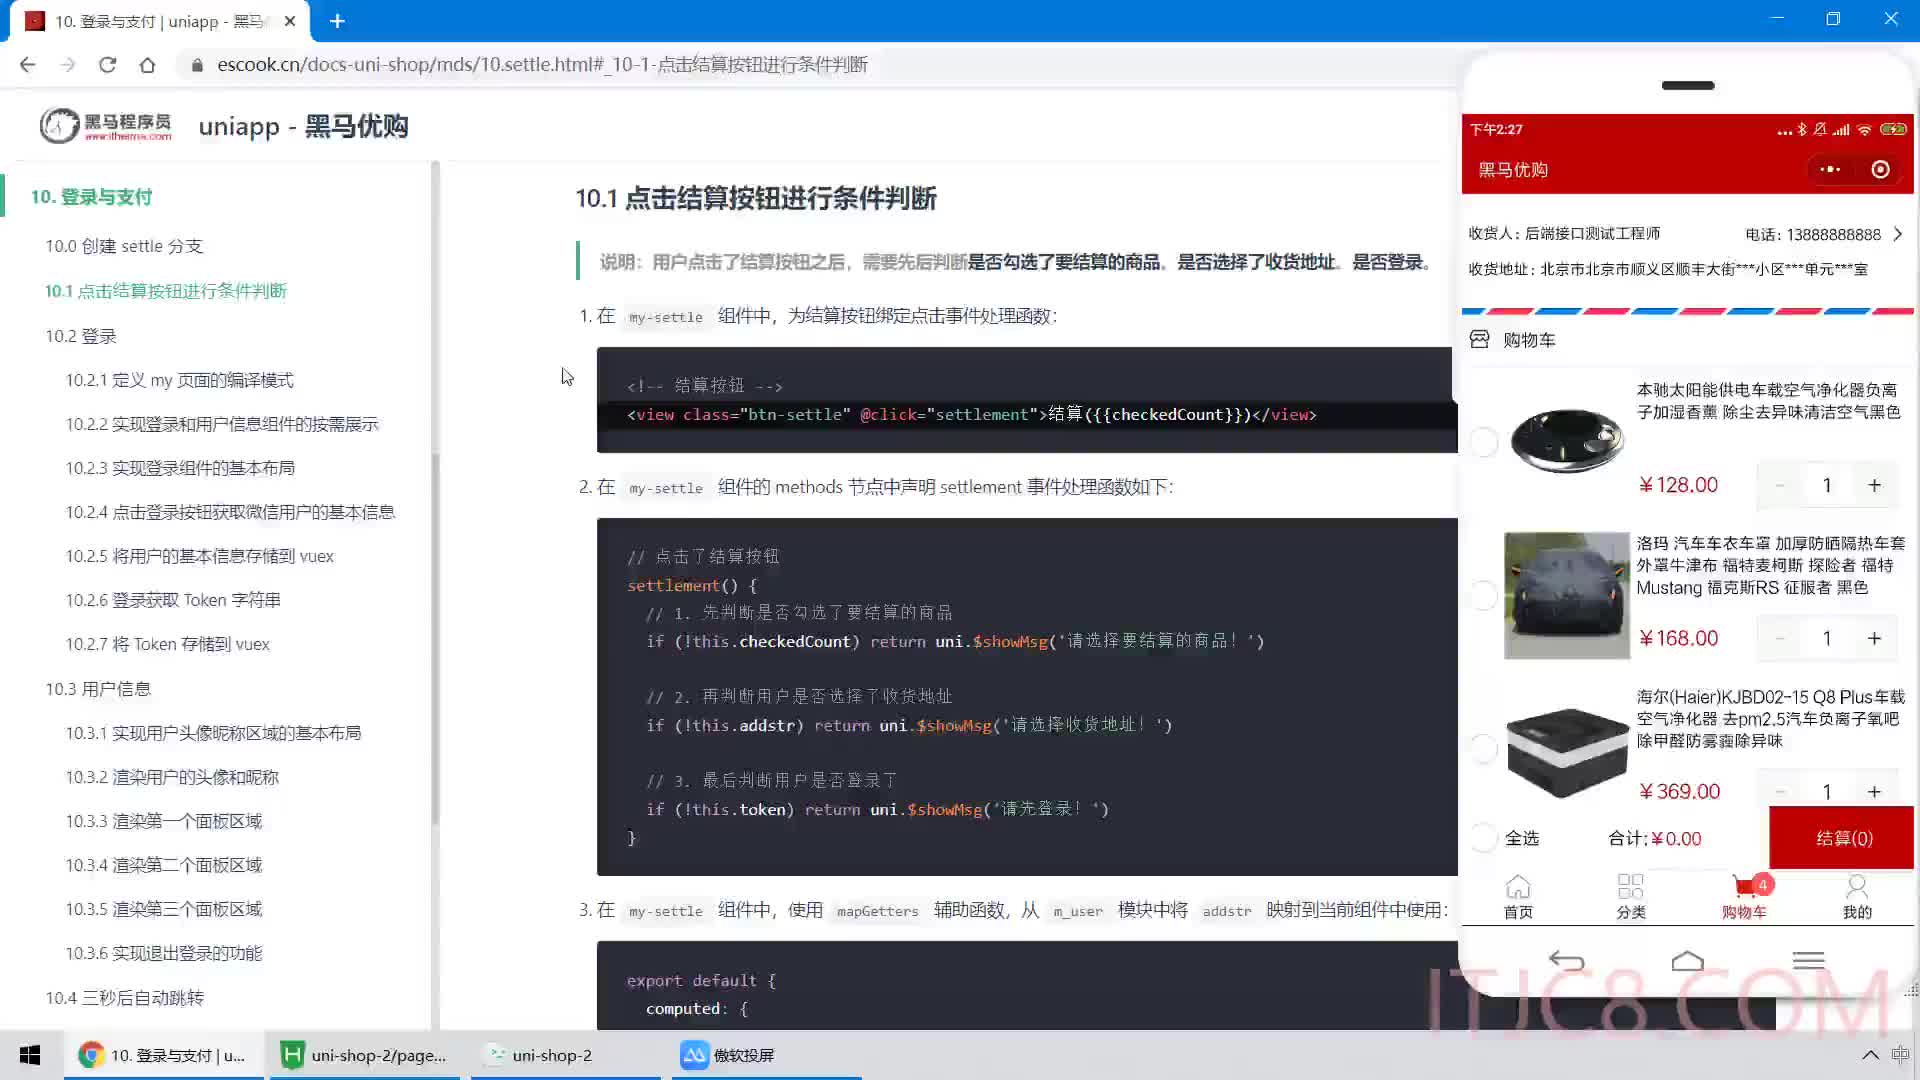
Task: Click the address bar URL
Action: 542,65
